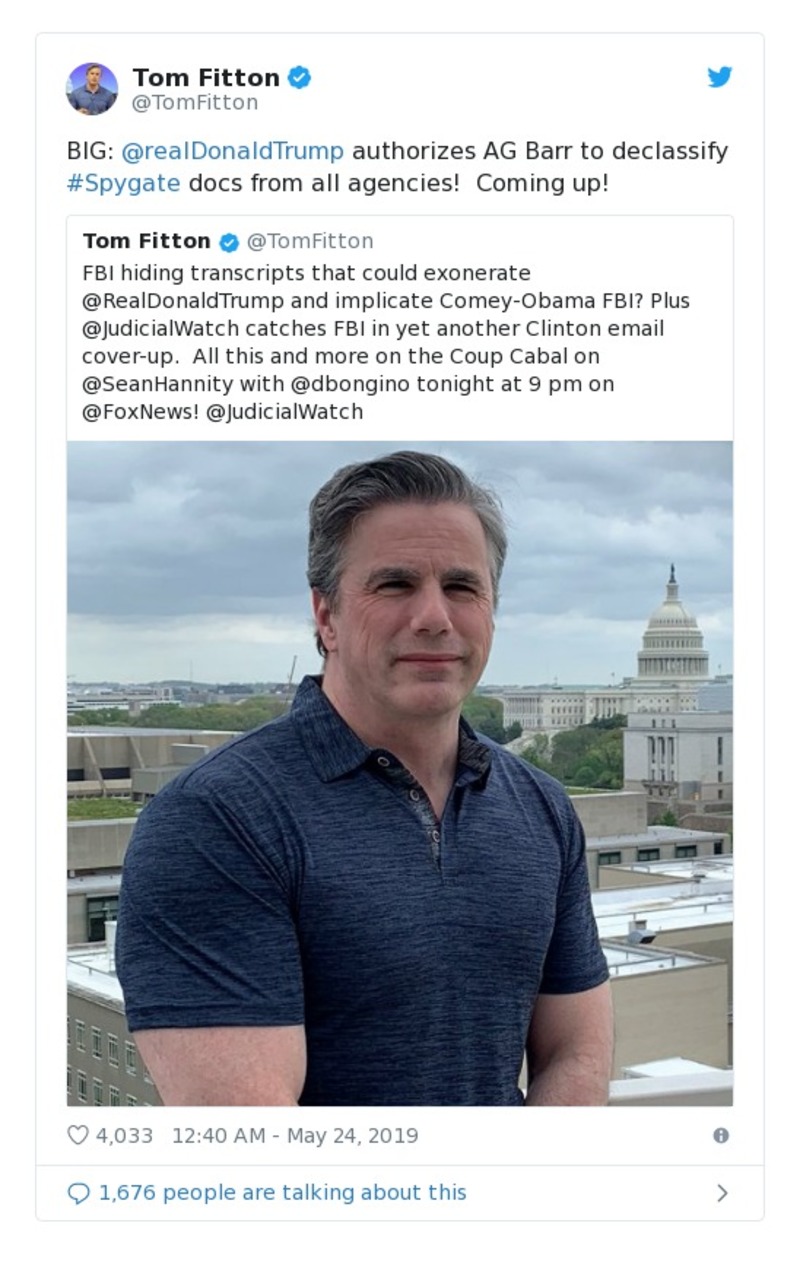Viewport: 800px width, 1261px height.
Task: Expand the conversation via the right chevron
Action: (x=722, y=1192)
